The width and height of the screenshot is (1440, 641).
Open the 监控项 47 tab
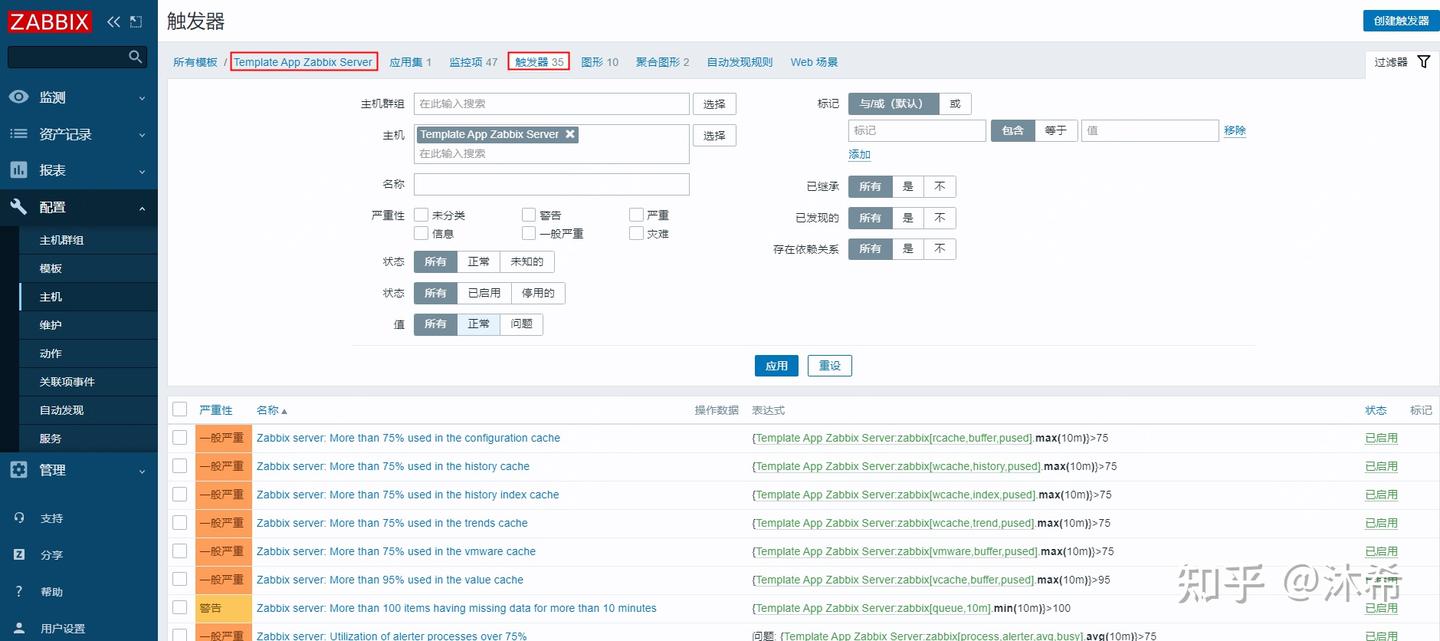[473, 62]
